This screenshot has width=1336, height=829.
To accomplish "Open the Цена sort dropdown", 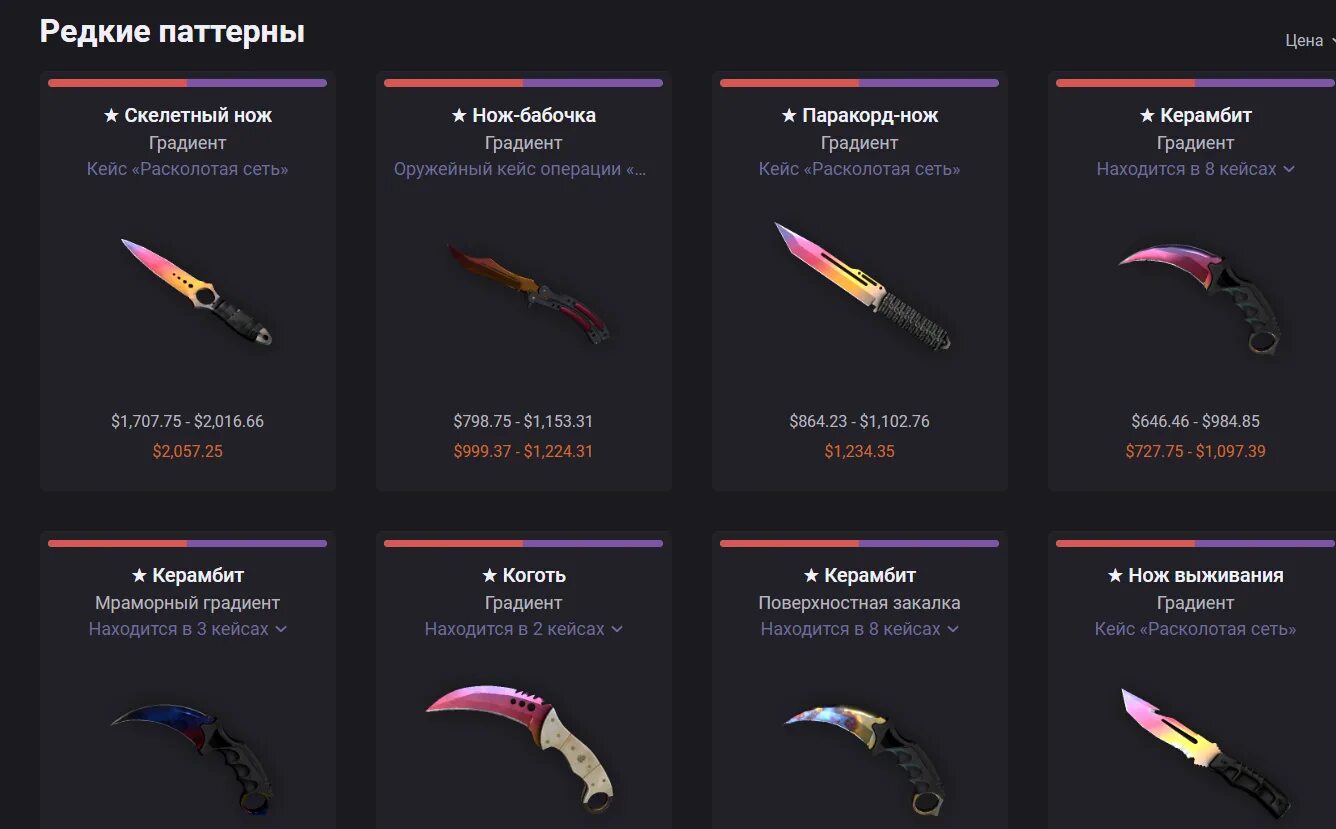I will pyautogui.click(x=1310, y=41).
